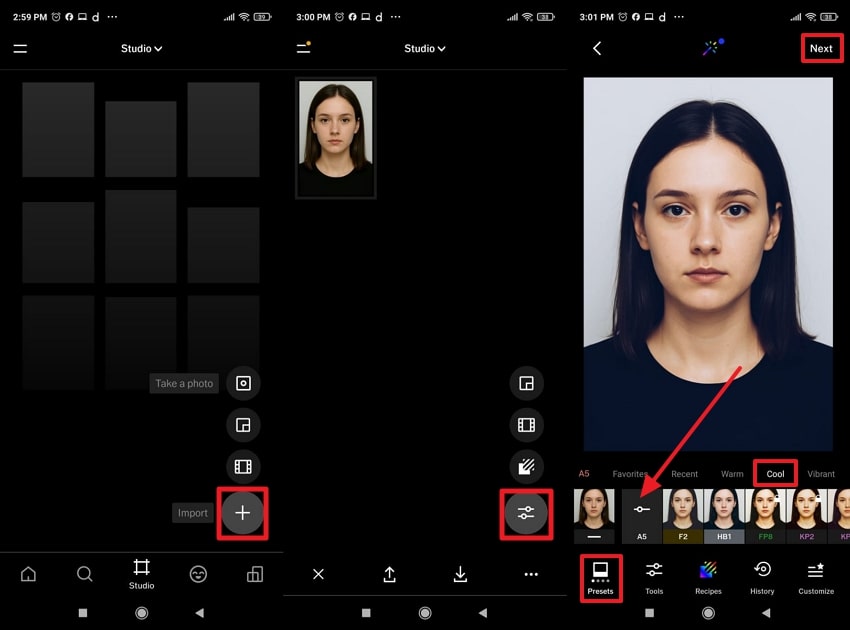This screenshot has height=630, width=850.
Task: Open the hamburger menu in left screen
Action: (20, 49)
